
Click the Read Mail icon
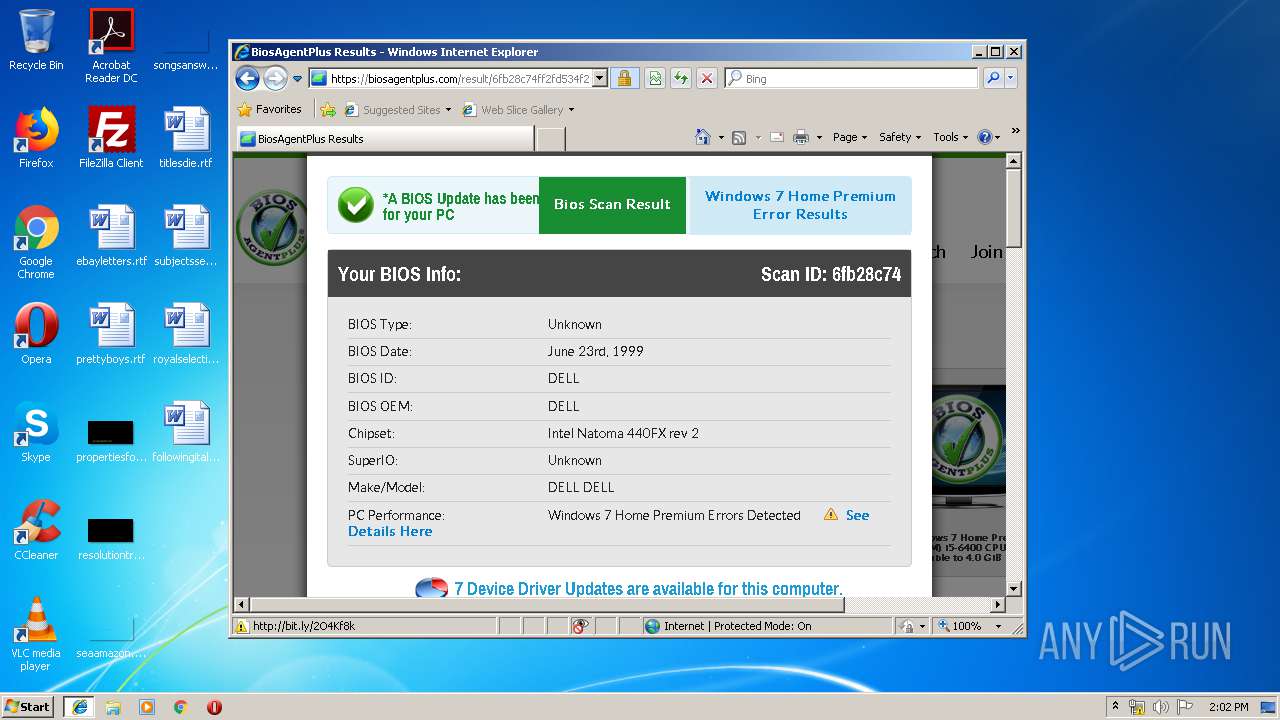(776, 137)
